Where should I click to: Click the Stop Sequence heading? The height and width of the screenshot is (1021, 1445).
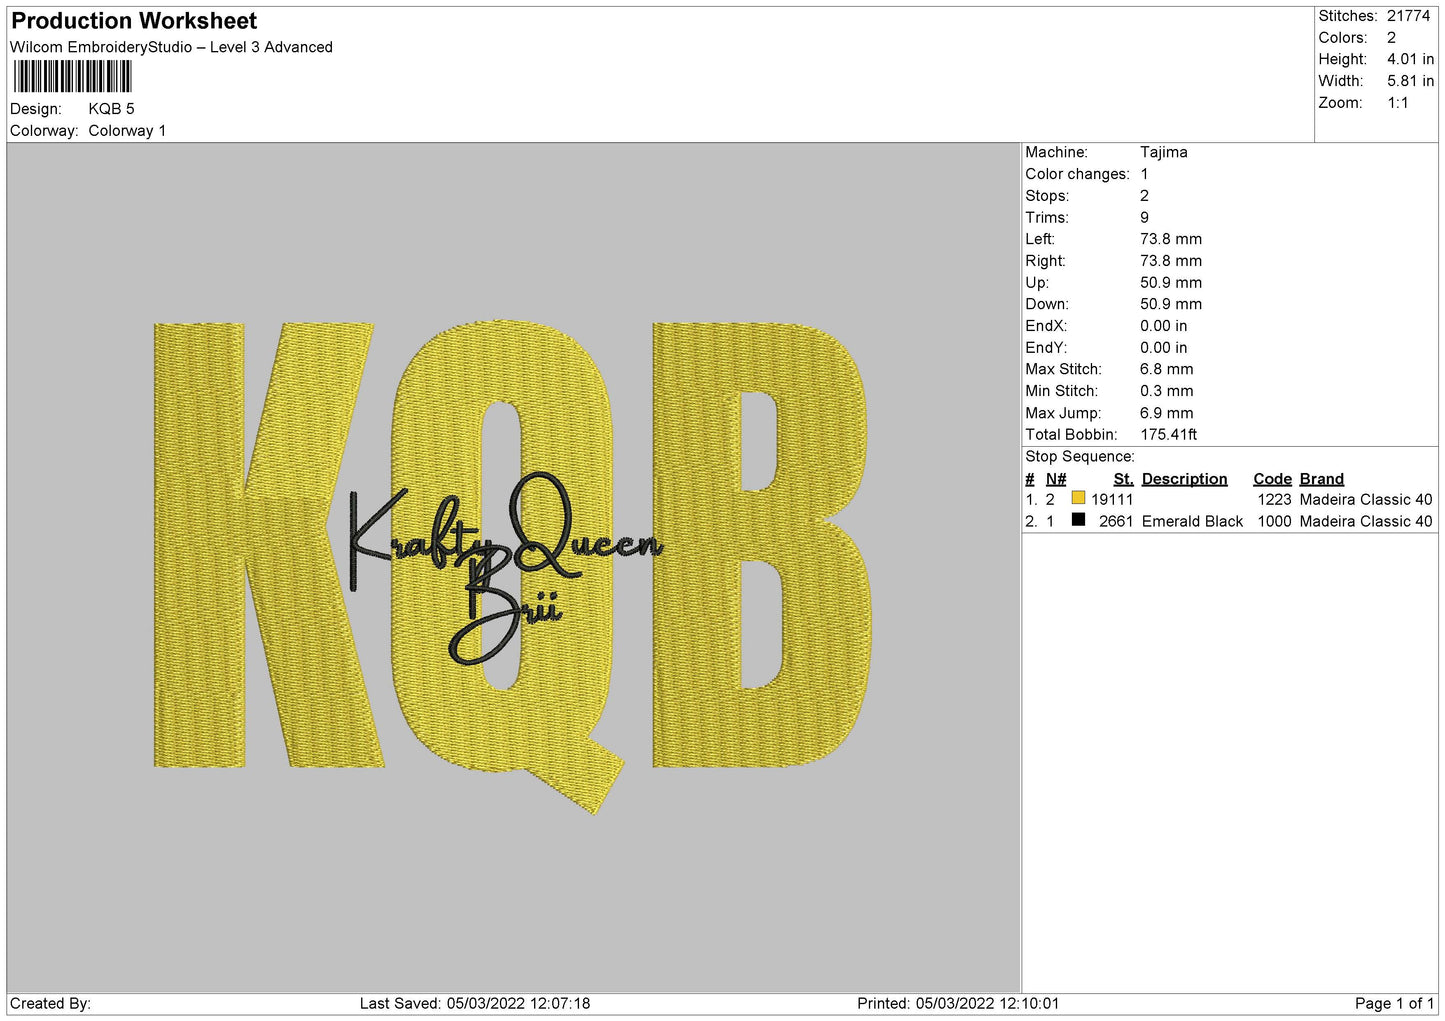1080,457
